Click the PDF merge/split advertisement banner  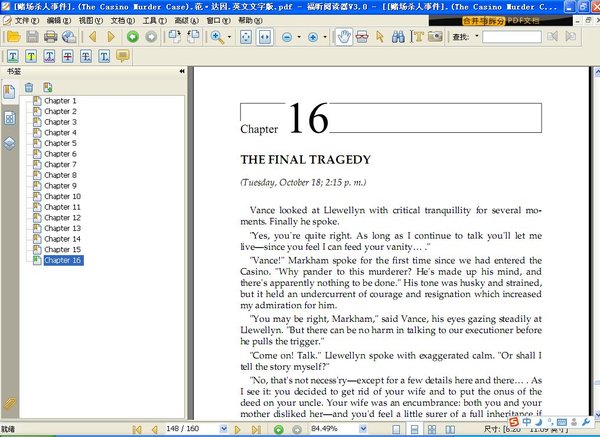tap(501, 21)
